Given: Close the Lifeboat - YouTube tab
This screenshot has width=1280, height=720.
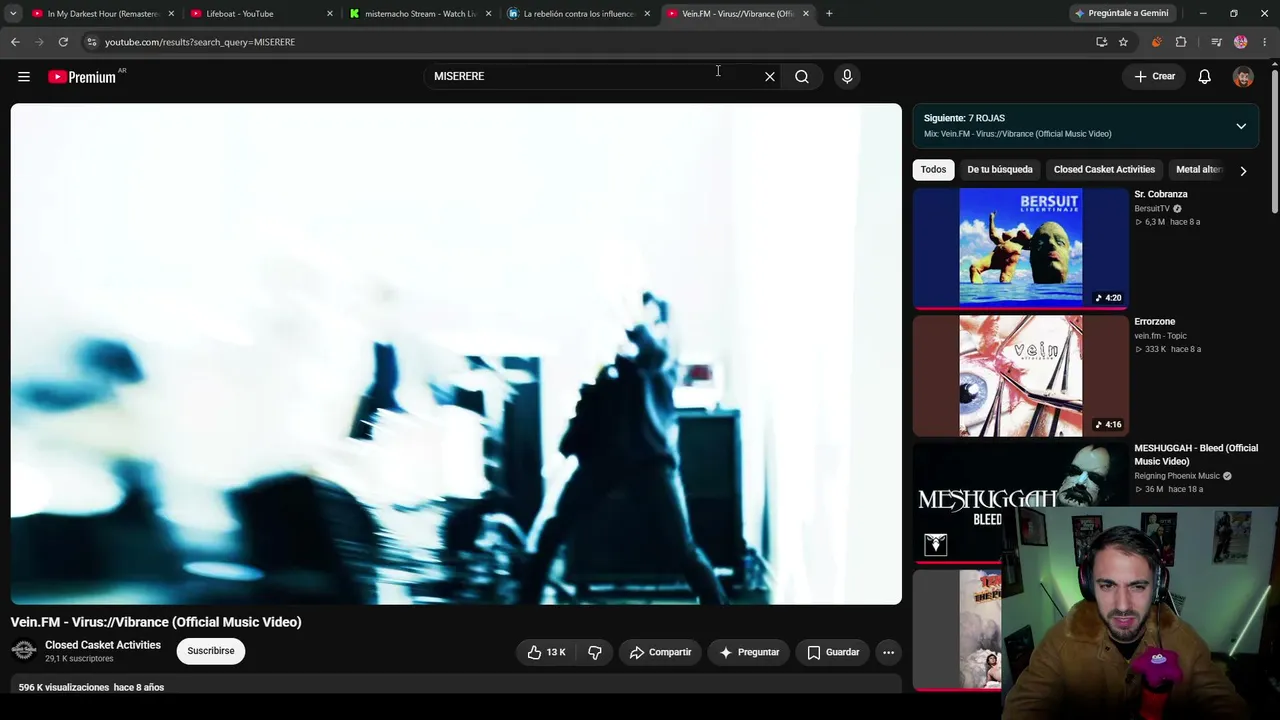Looking at the screenshot, I should coord(330,14).
